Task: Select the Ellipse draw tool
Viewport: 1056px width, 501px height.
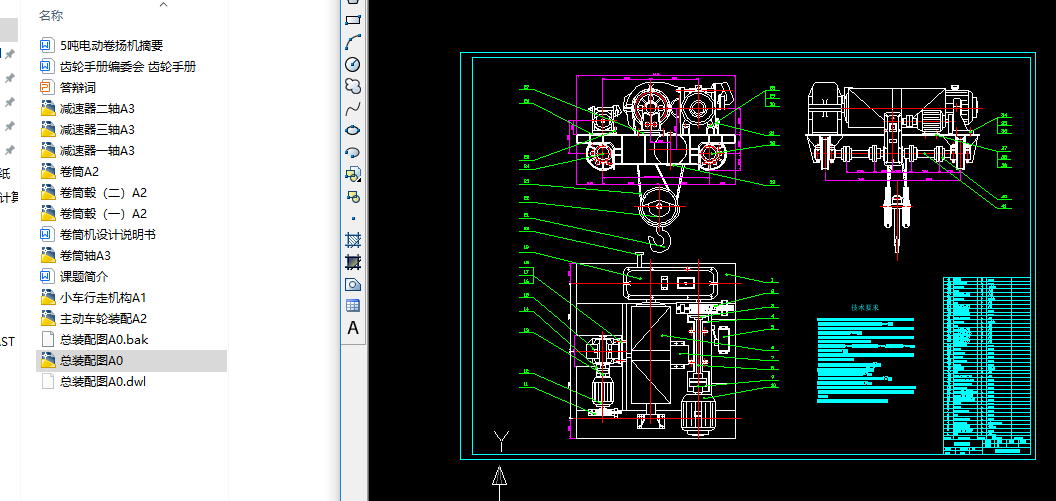Action: (353, 131)
